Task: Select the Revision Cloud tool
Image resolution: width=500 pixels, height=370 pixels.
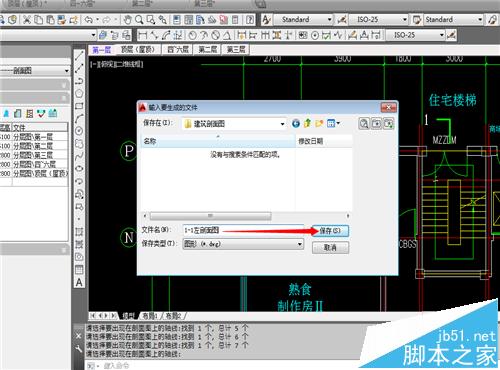Action: pos(79,144)
